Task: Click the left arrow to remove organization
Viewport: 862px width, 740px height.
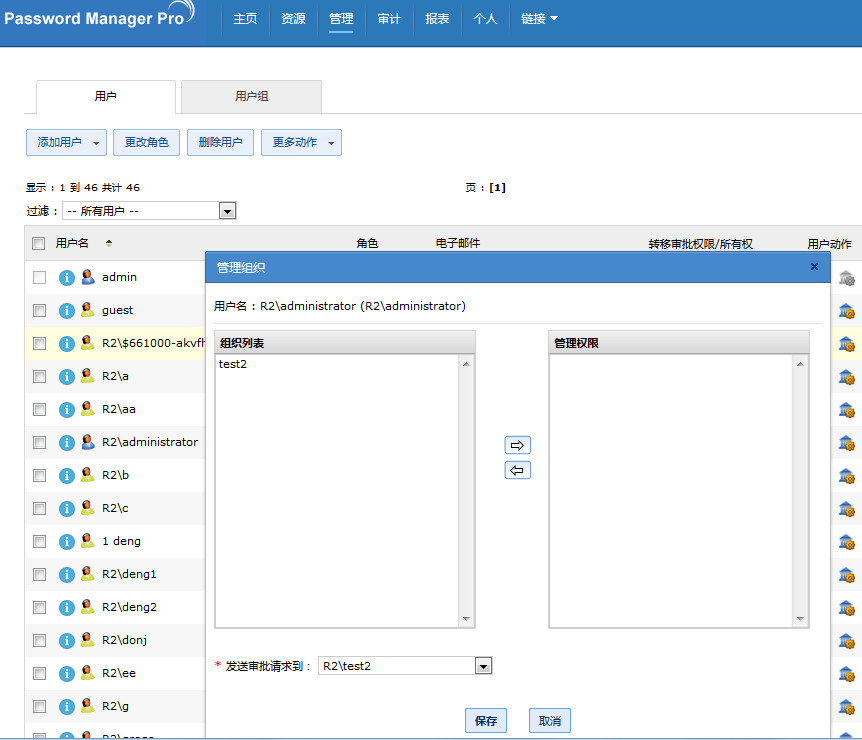Action: [517, 471]
